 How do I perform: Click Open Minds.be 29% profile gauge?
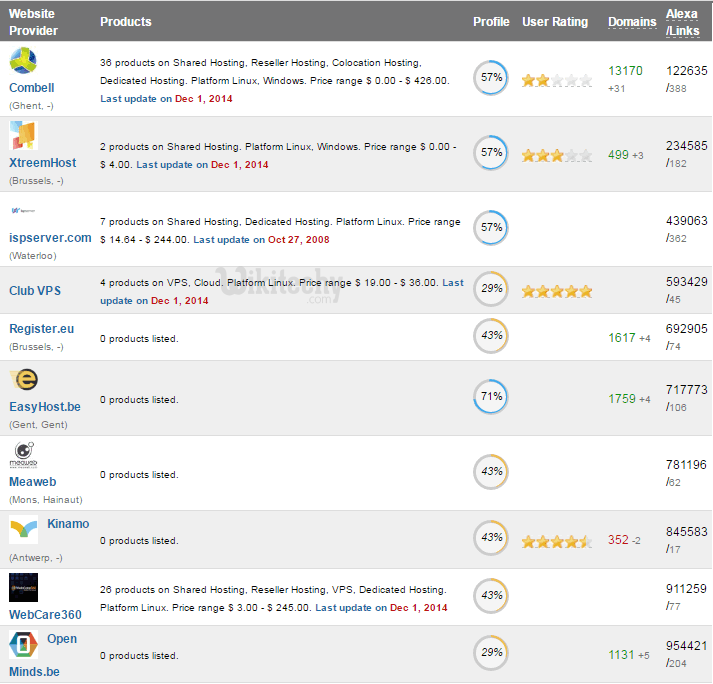491,653
